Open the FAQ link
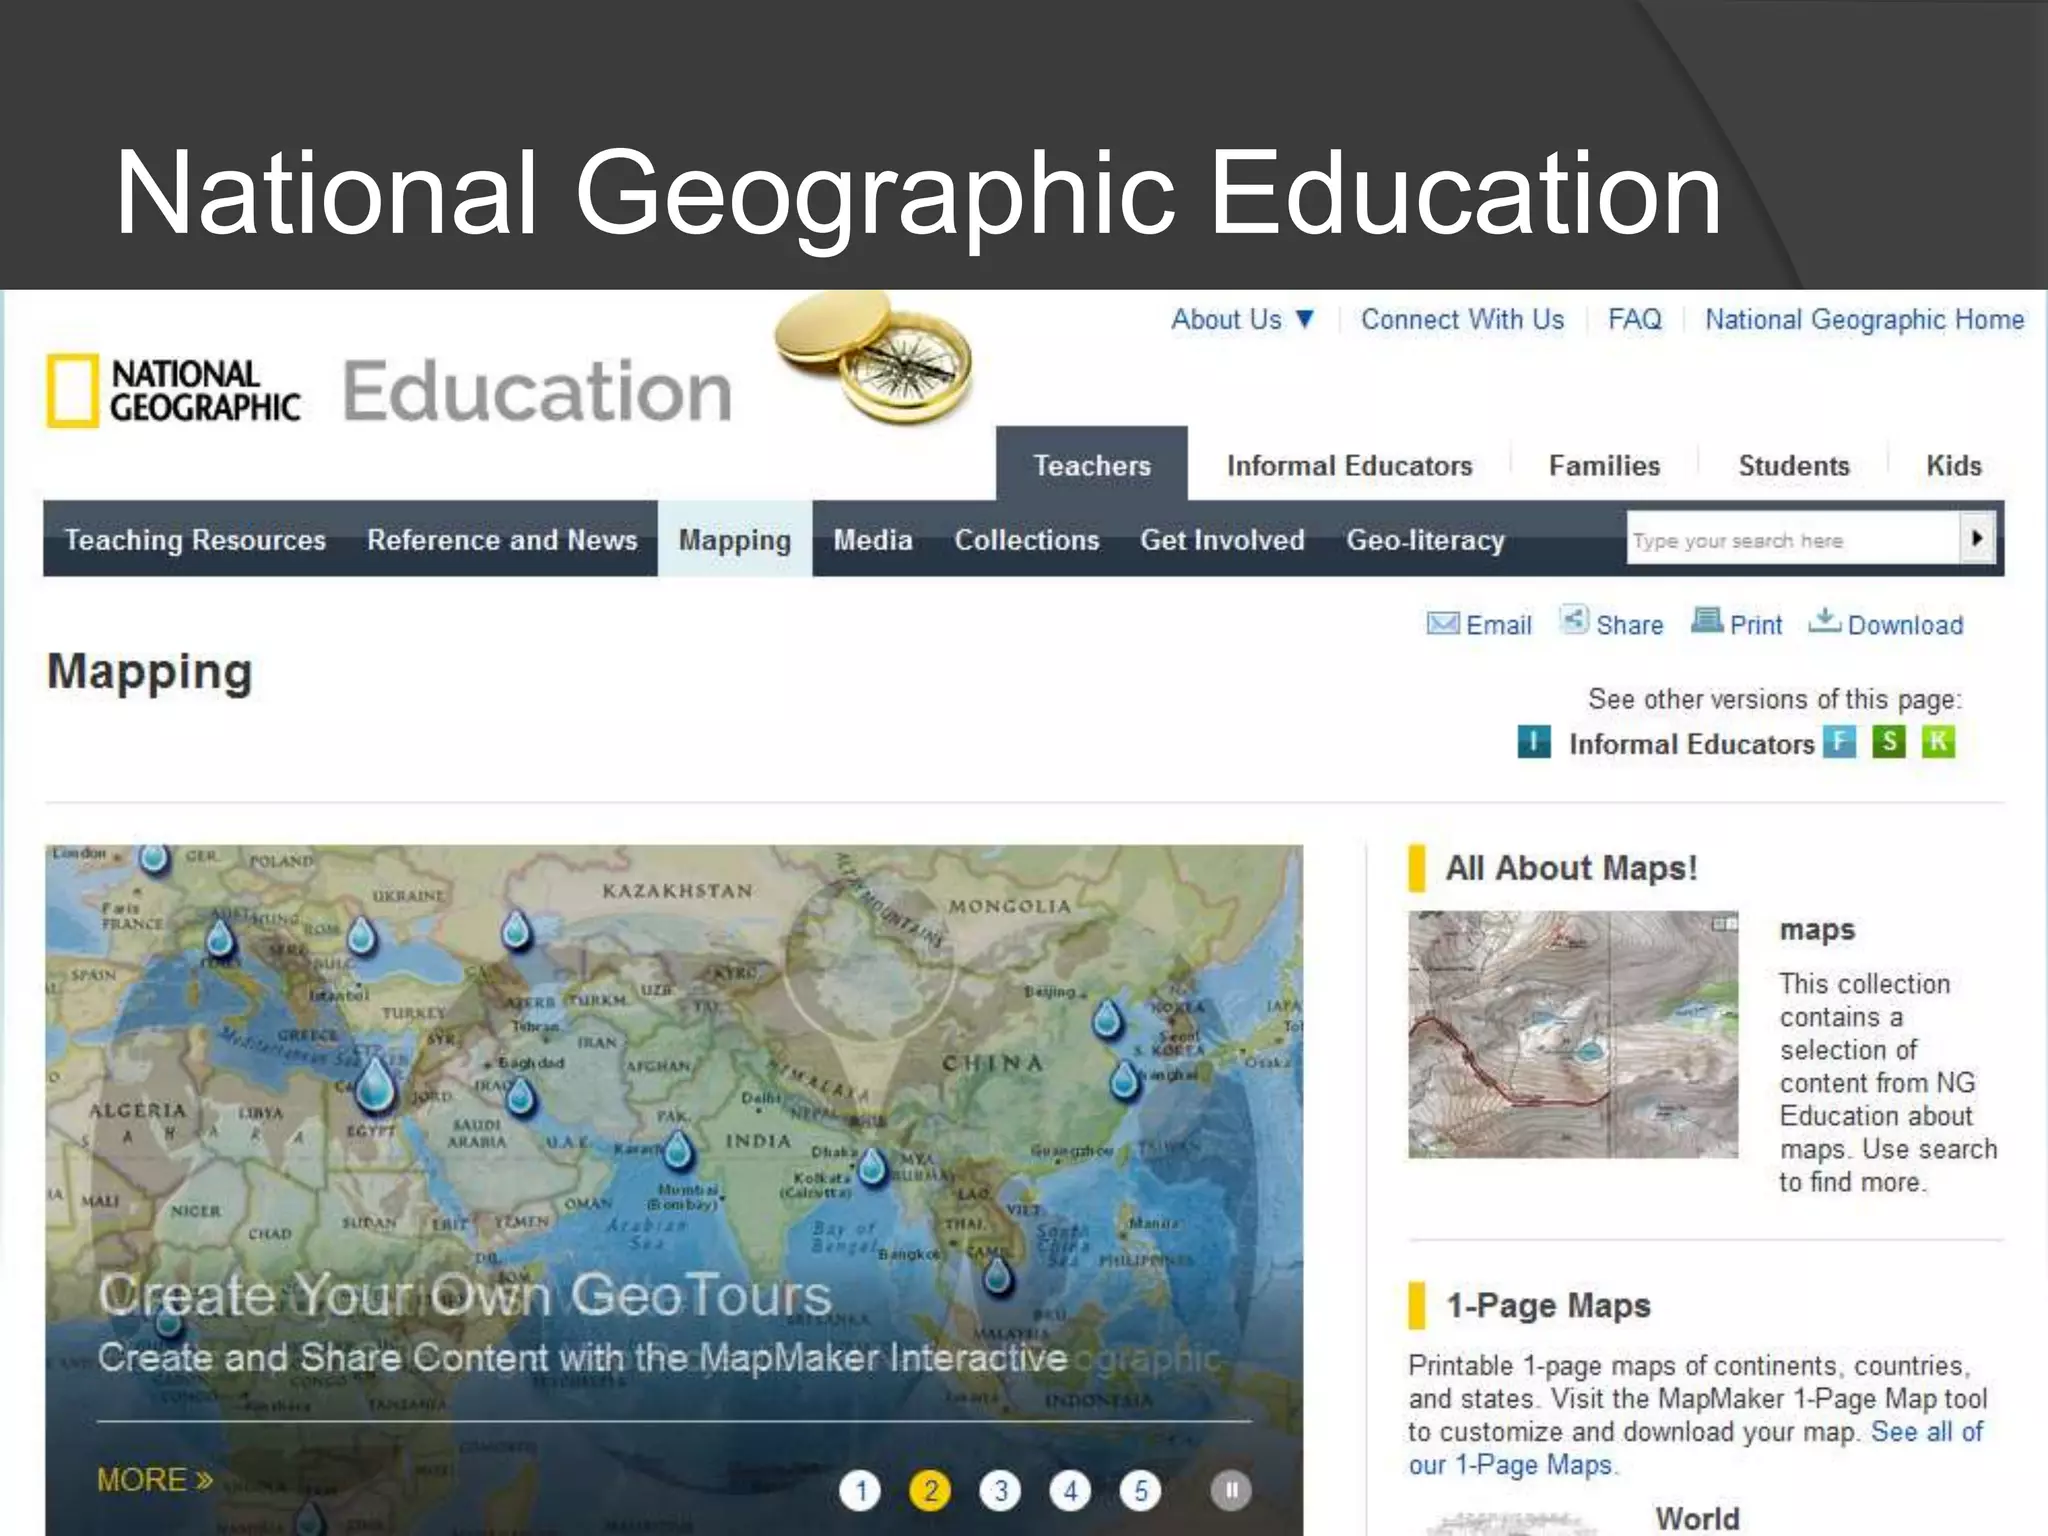Image resolution: width=2048 pixels, height=1536 pixels. coord(1634,320)
